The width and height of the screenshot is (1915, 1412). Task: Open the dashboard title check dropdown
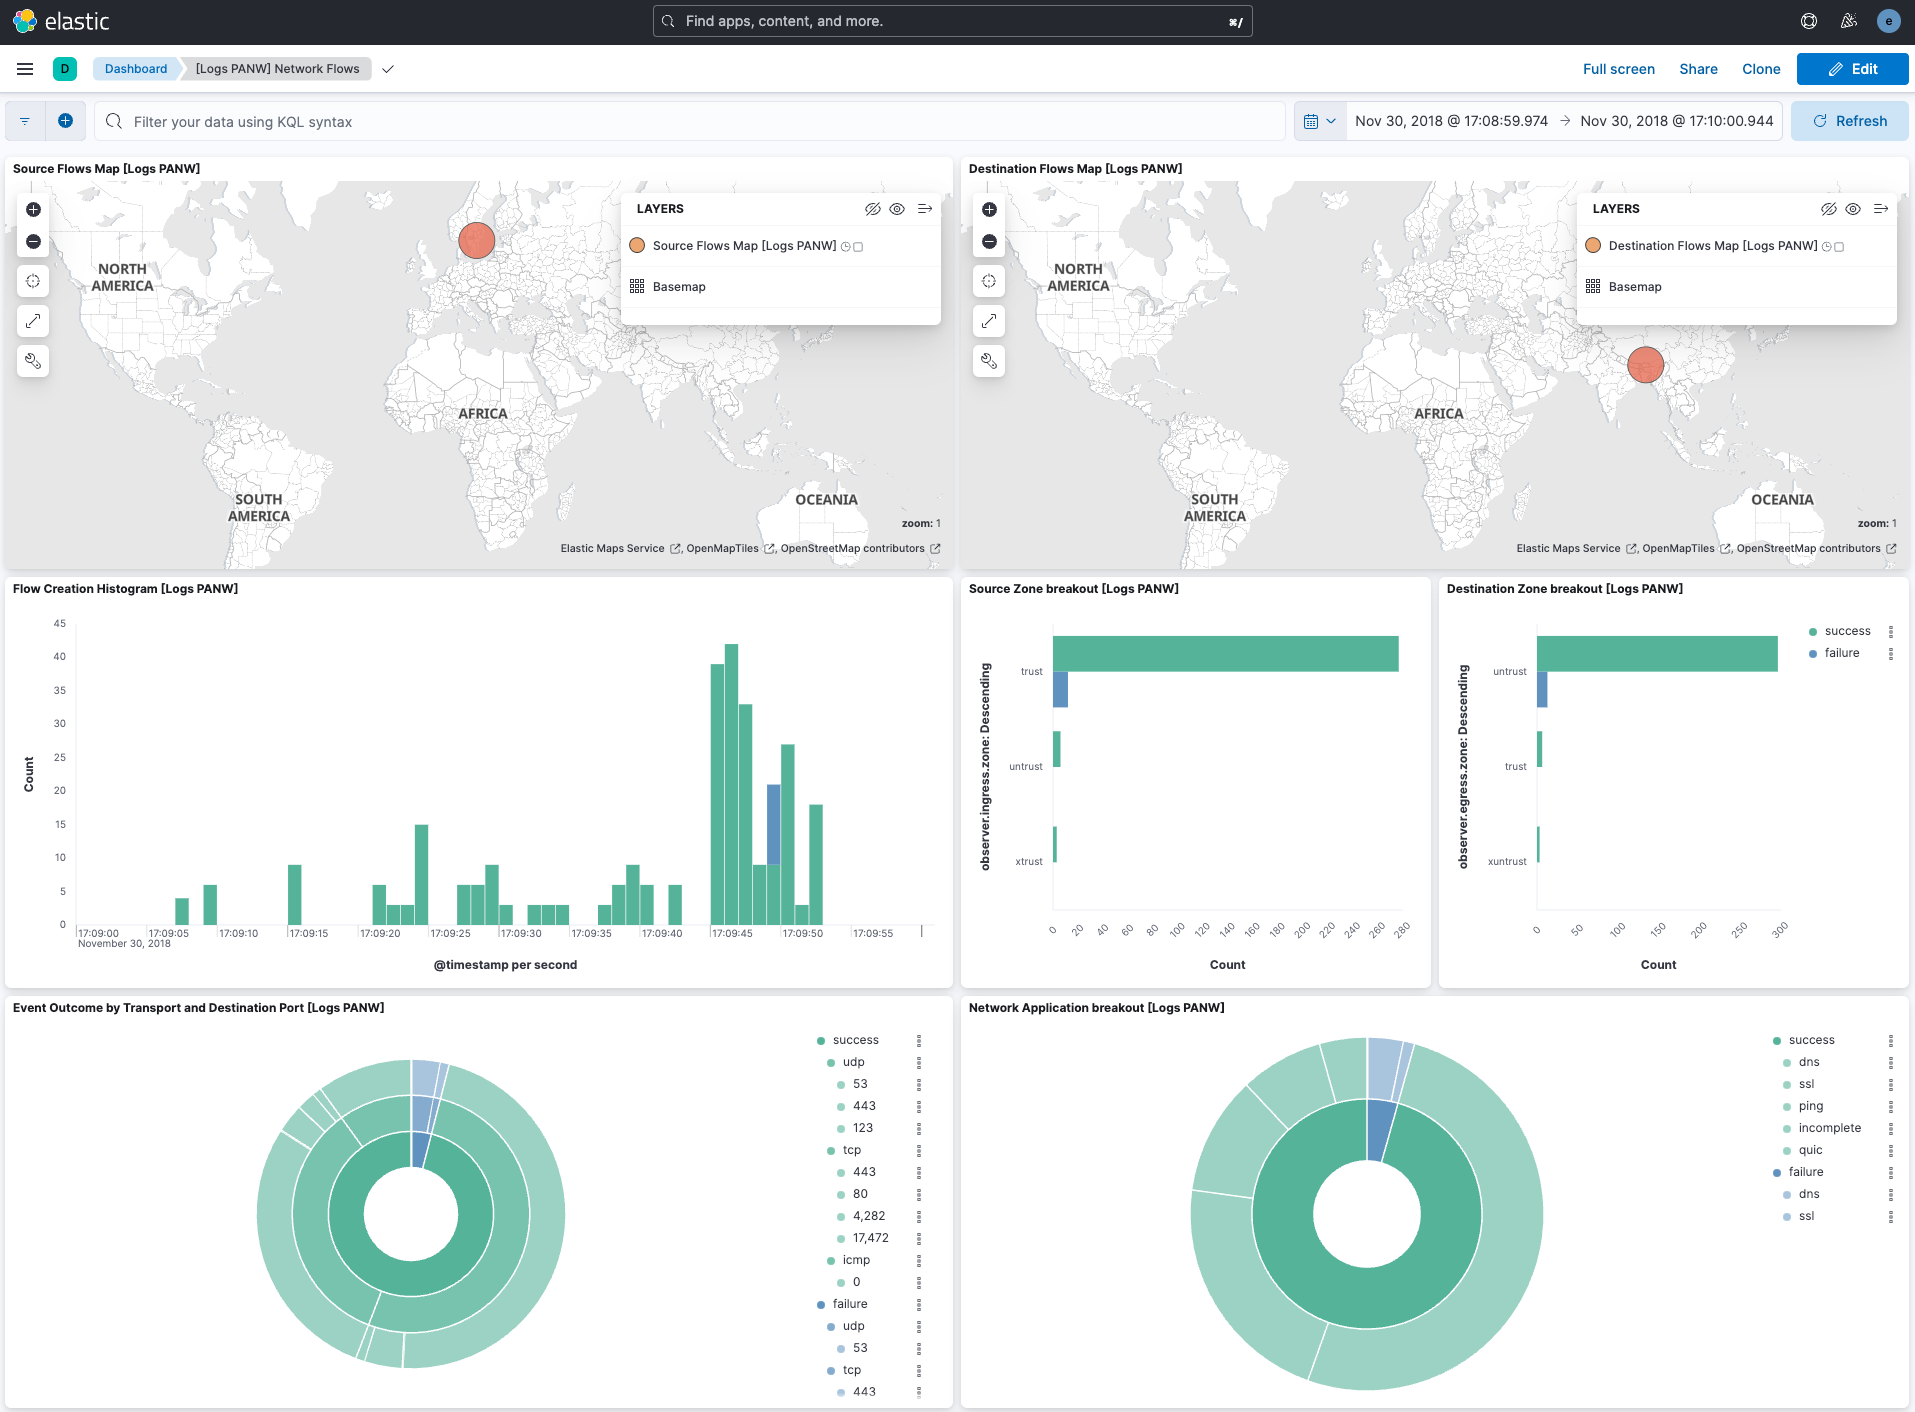(388, 69)
